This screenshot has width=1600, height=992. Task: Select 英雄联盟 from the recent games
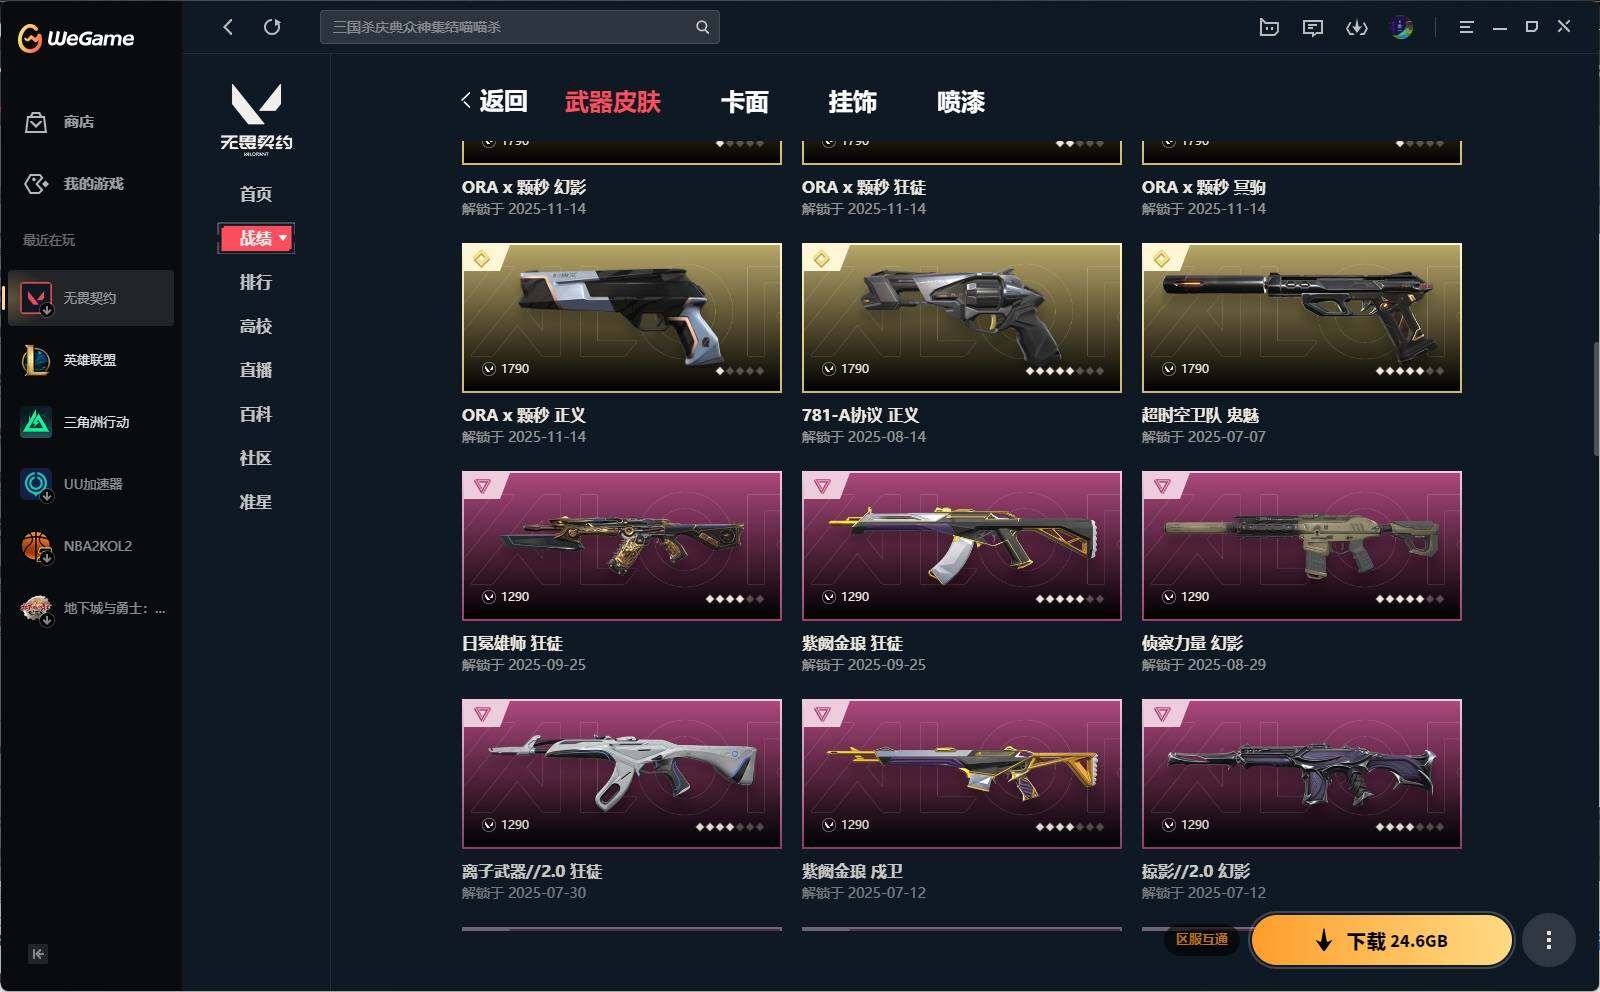(91, 360)
